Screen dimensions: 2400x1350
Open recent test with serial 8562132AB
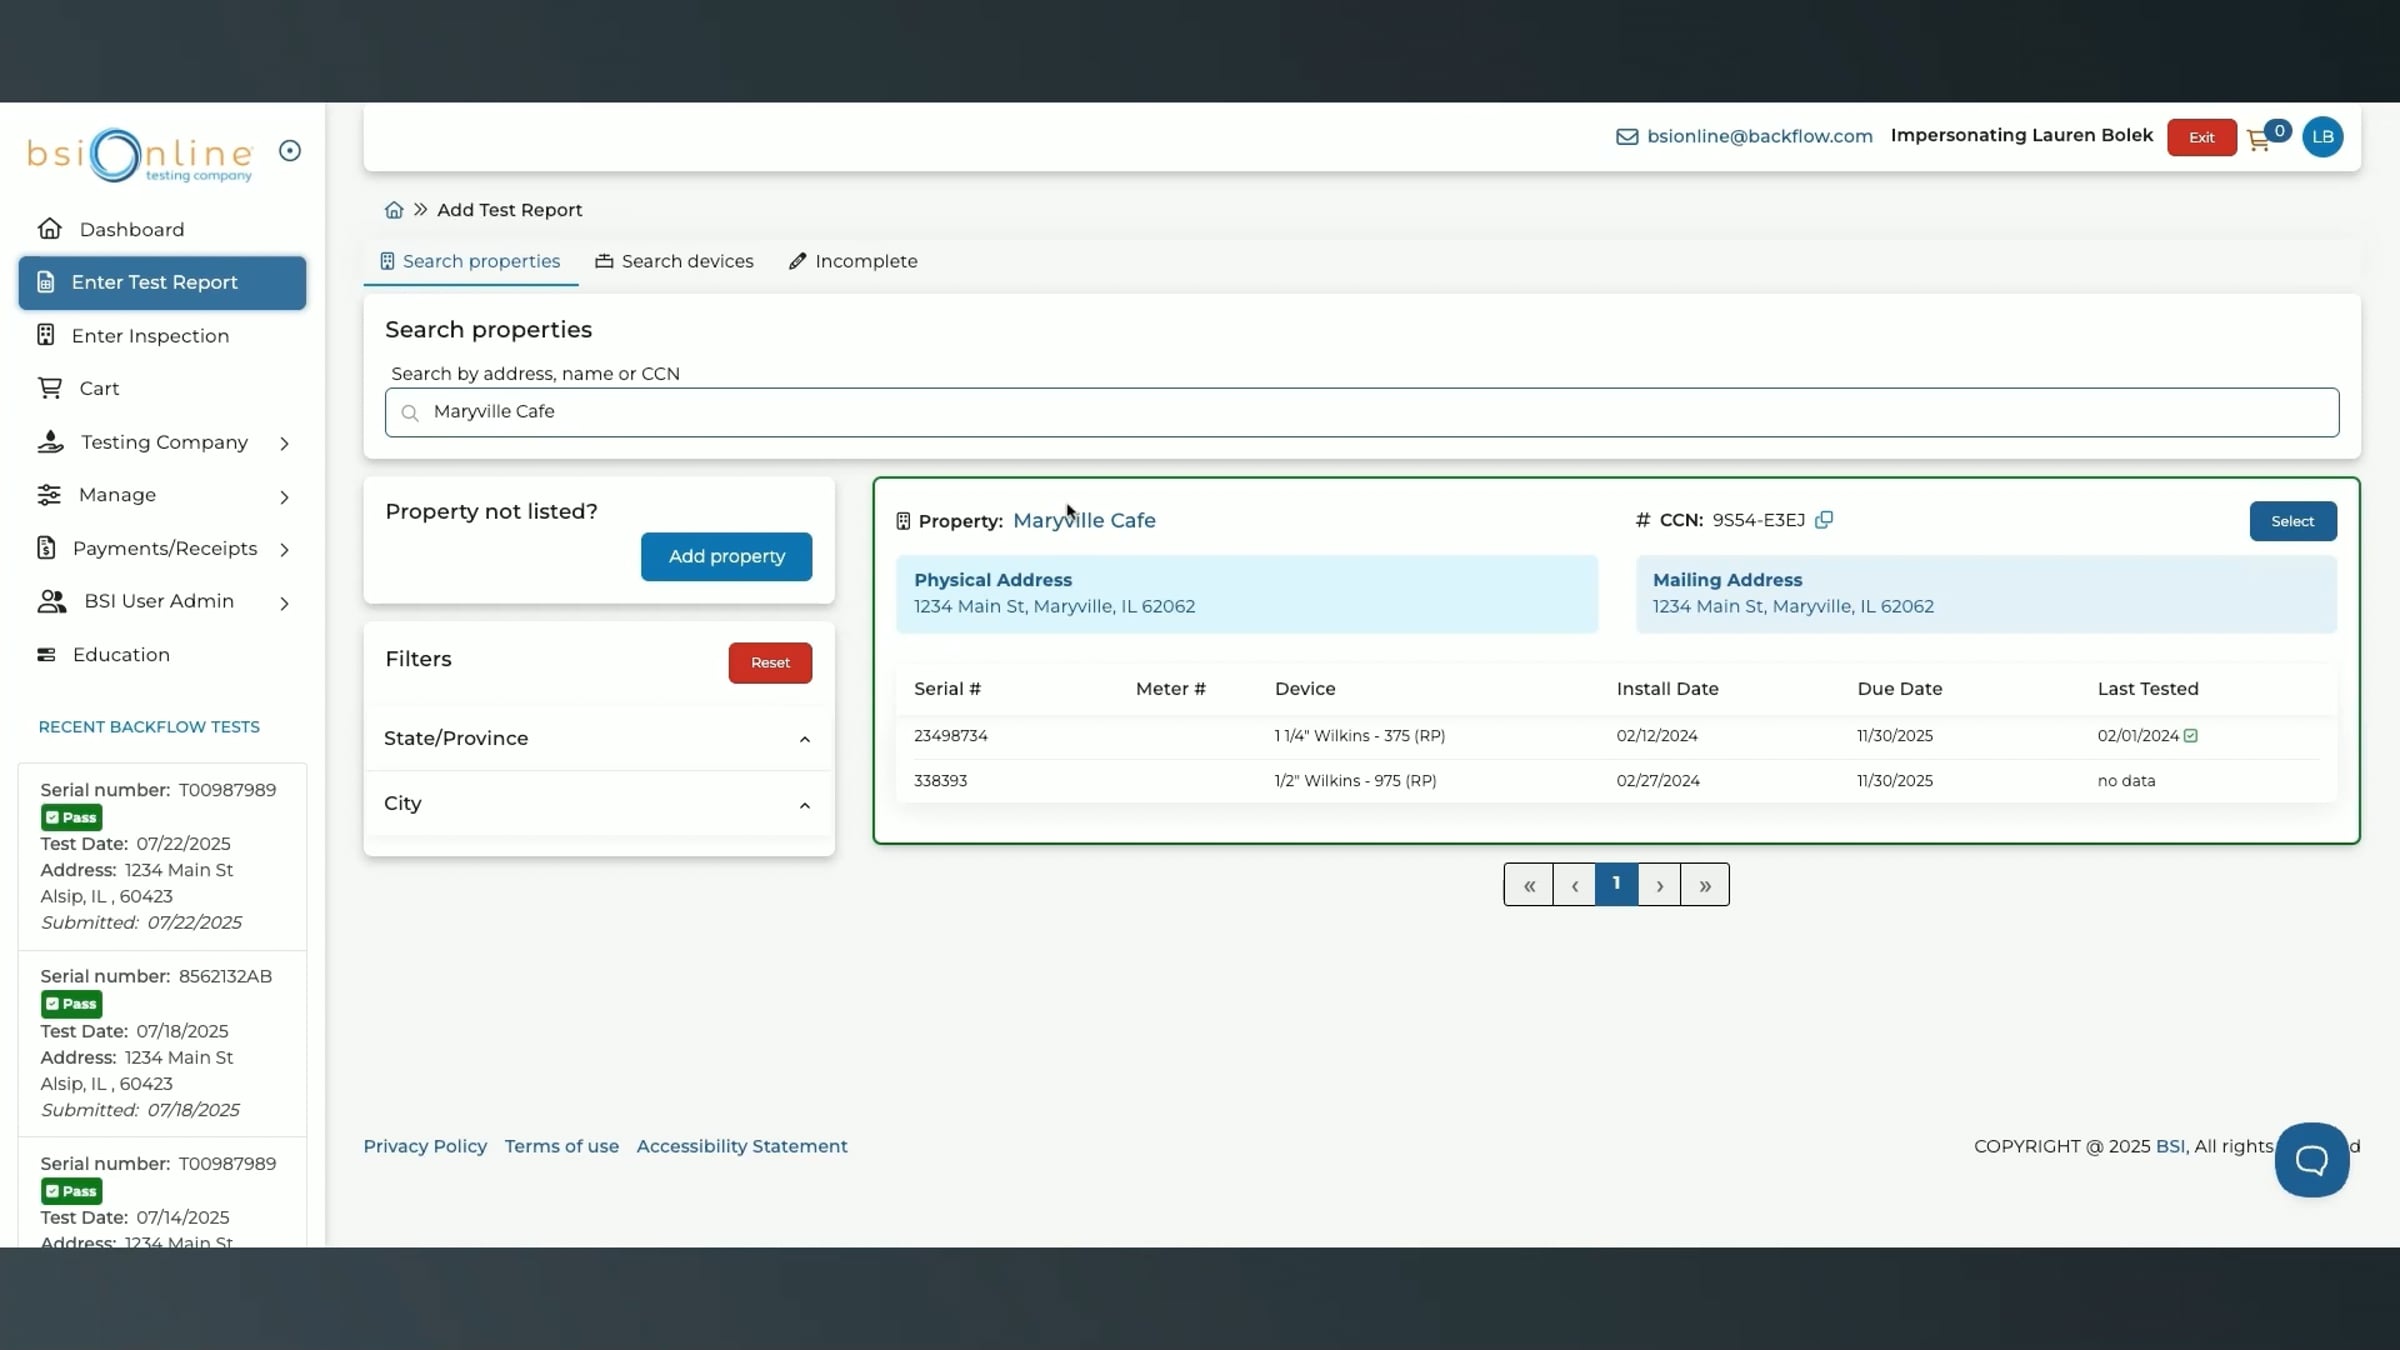click(162, 1043)
